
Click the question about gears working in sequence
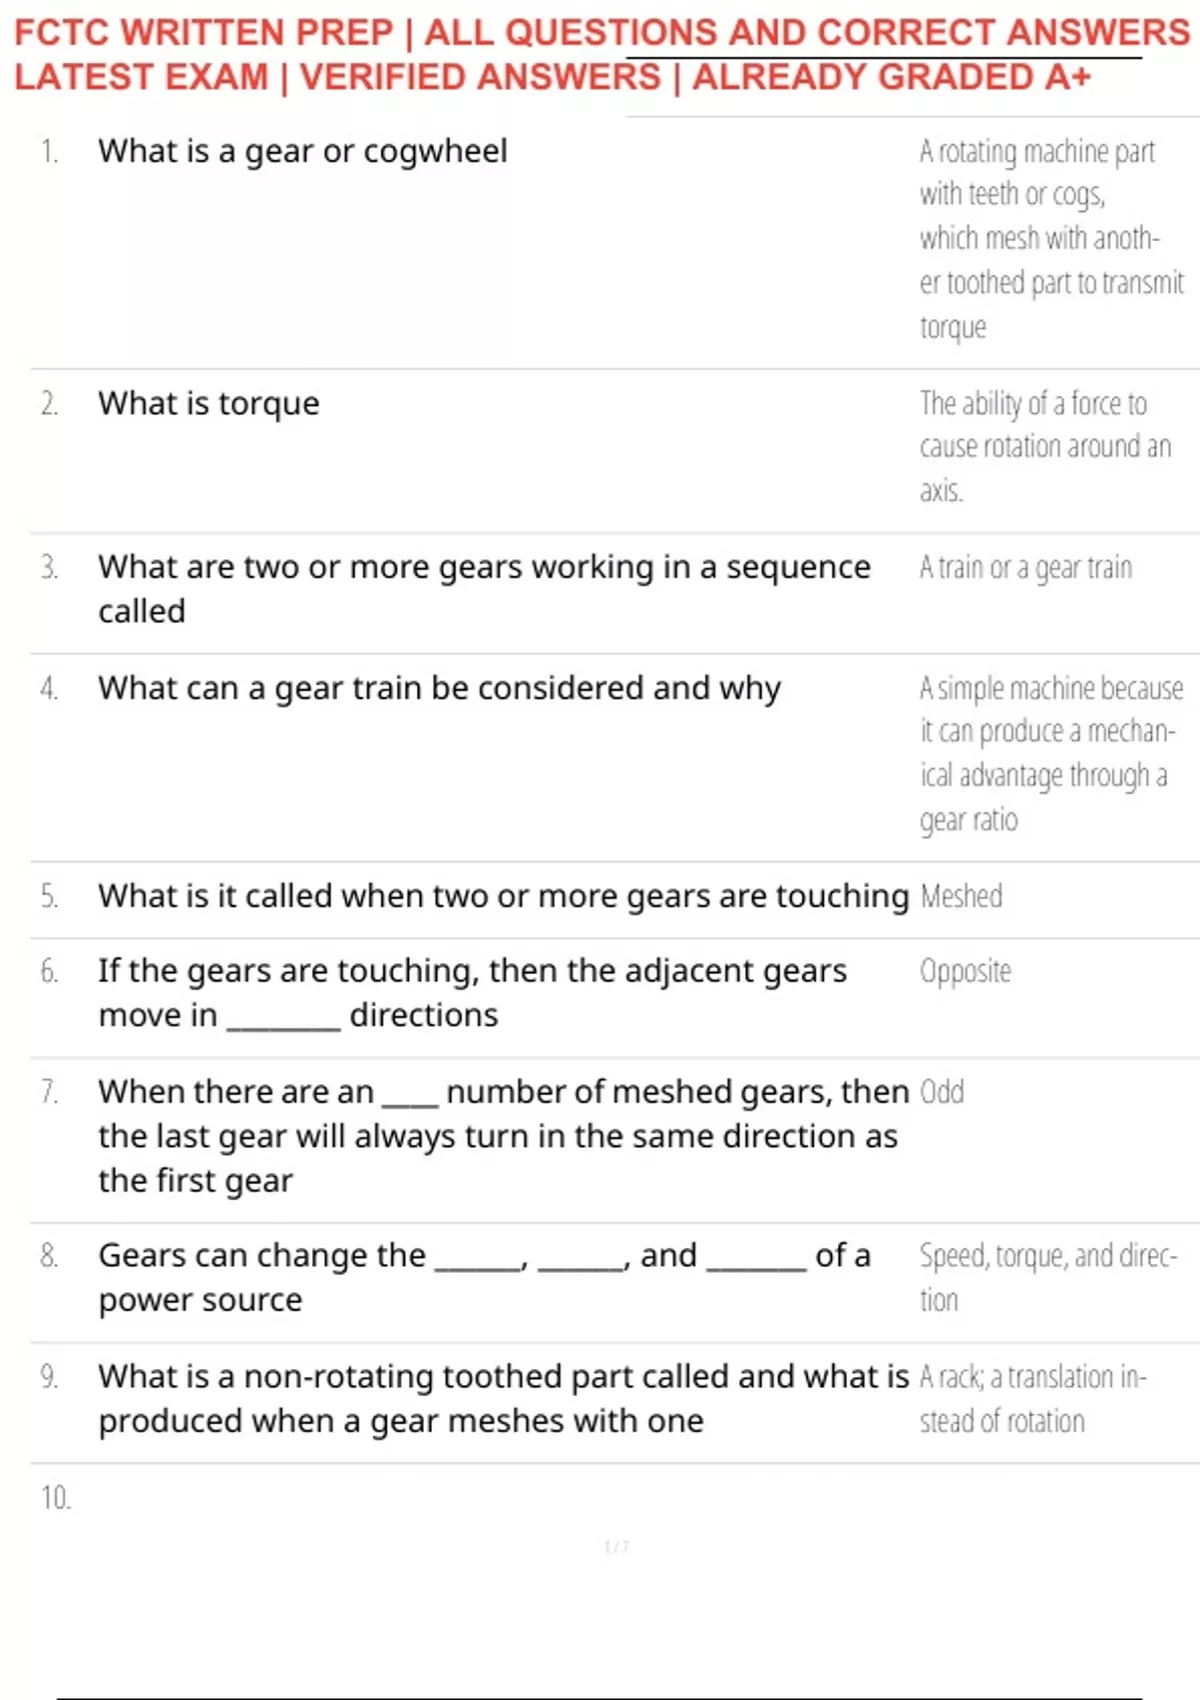(484, 588)
